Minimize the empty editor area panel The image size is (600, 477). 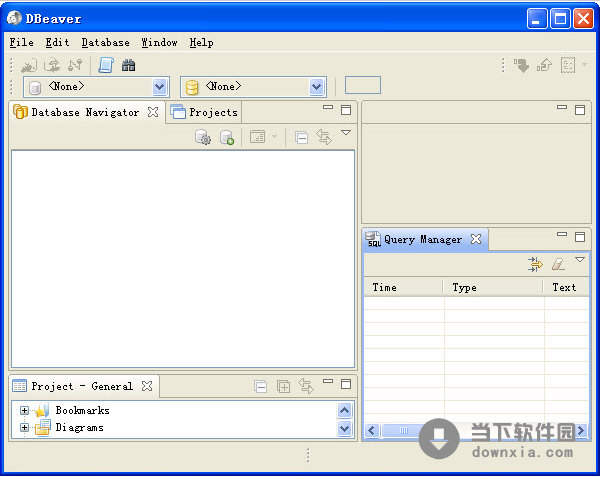[x=562, y=107]
